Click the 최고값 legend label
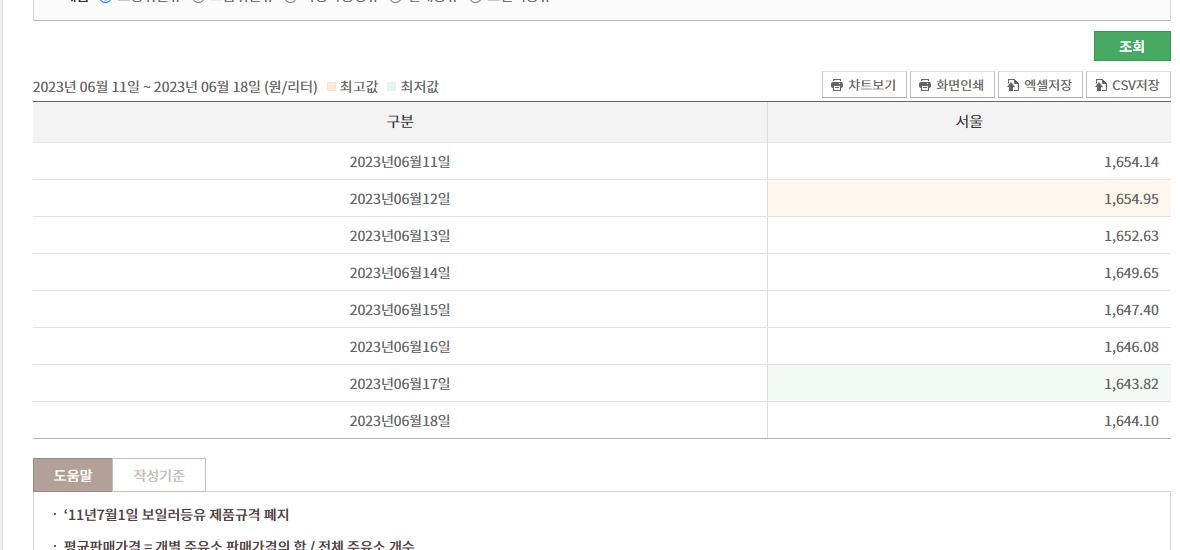Viewport: 1180px width, 550px height. (358, 87)
